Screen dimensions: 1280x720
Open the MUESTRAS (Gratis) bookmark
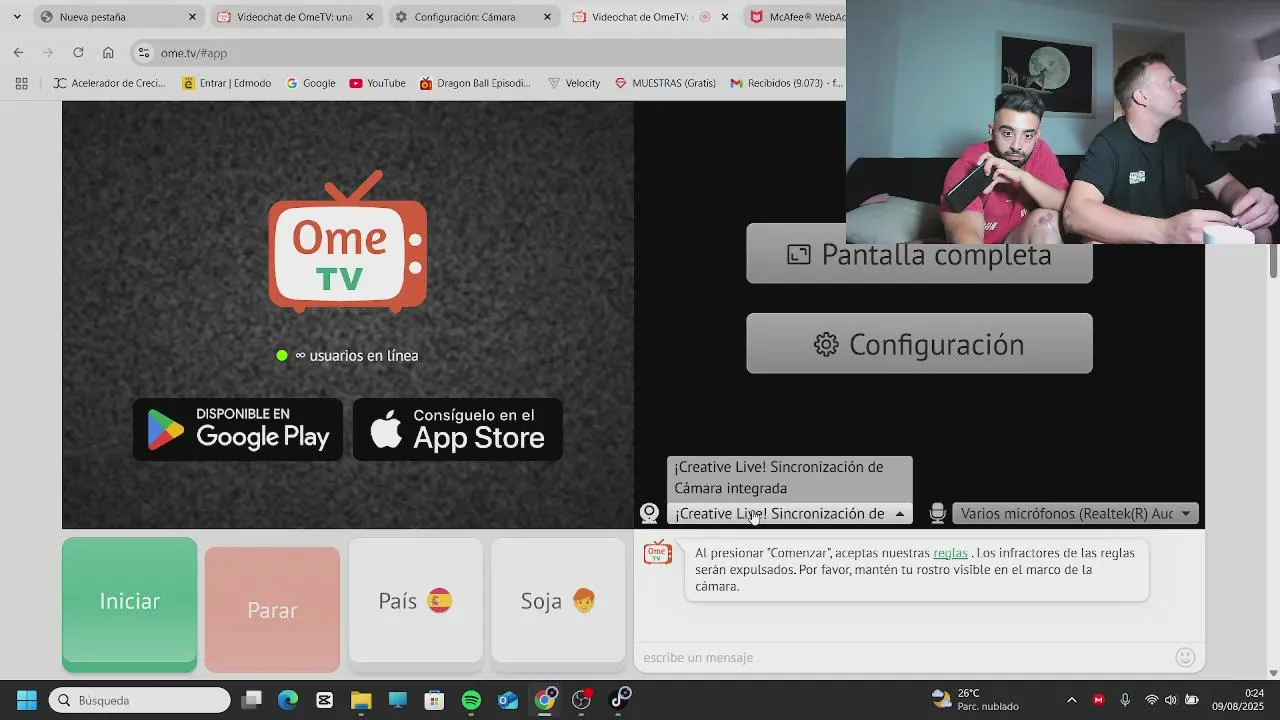665,83
